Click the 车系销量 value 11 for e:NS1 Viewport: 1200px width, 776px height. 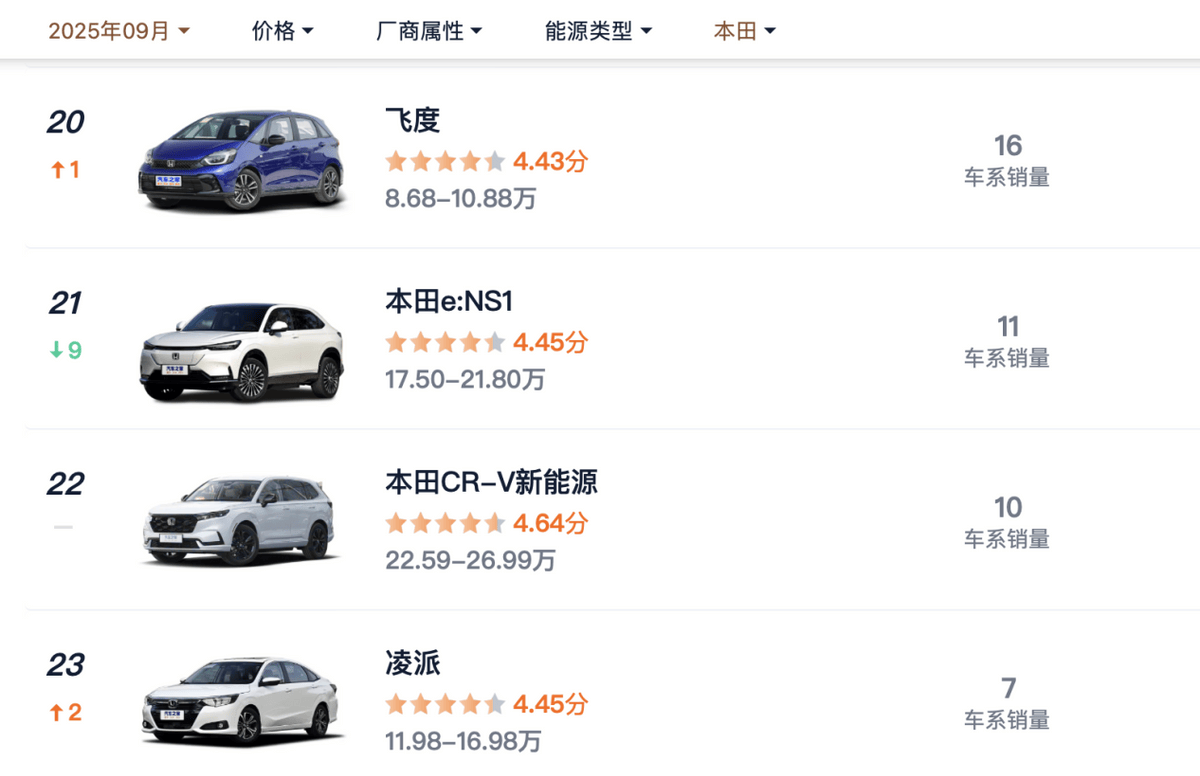[x=1008, y=327]
